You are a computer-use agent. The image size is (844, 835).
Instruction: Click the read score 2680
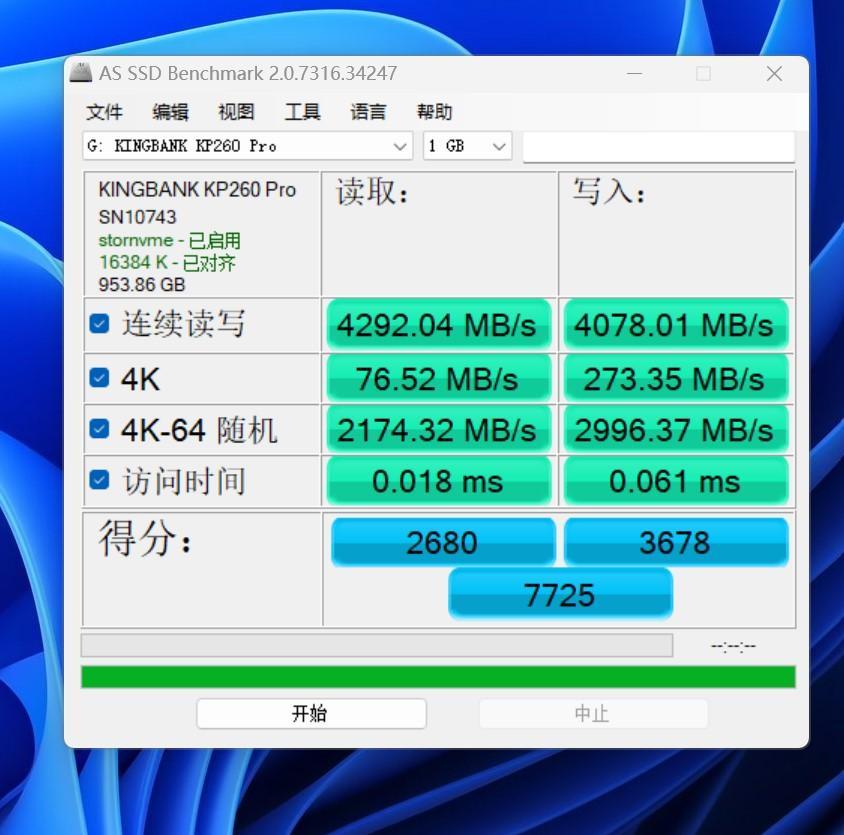[442, 542]
